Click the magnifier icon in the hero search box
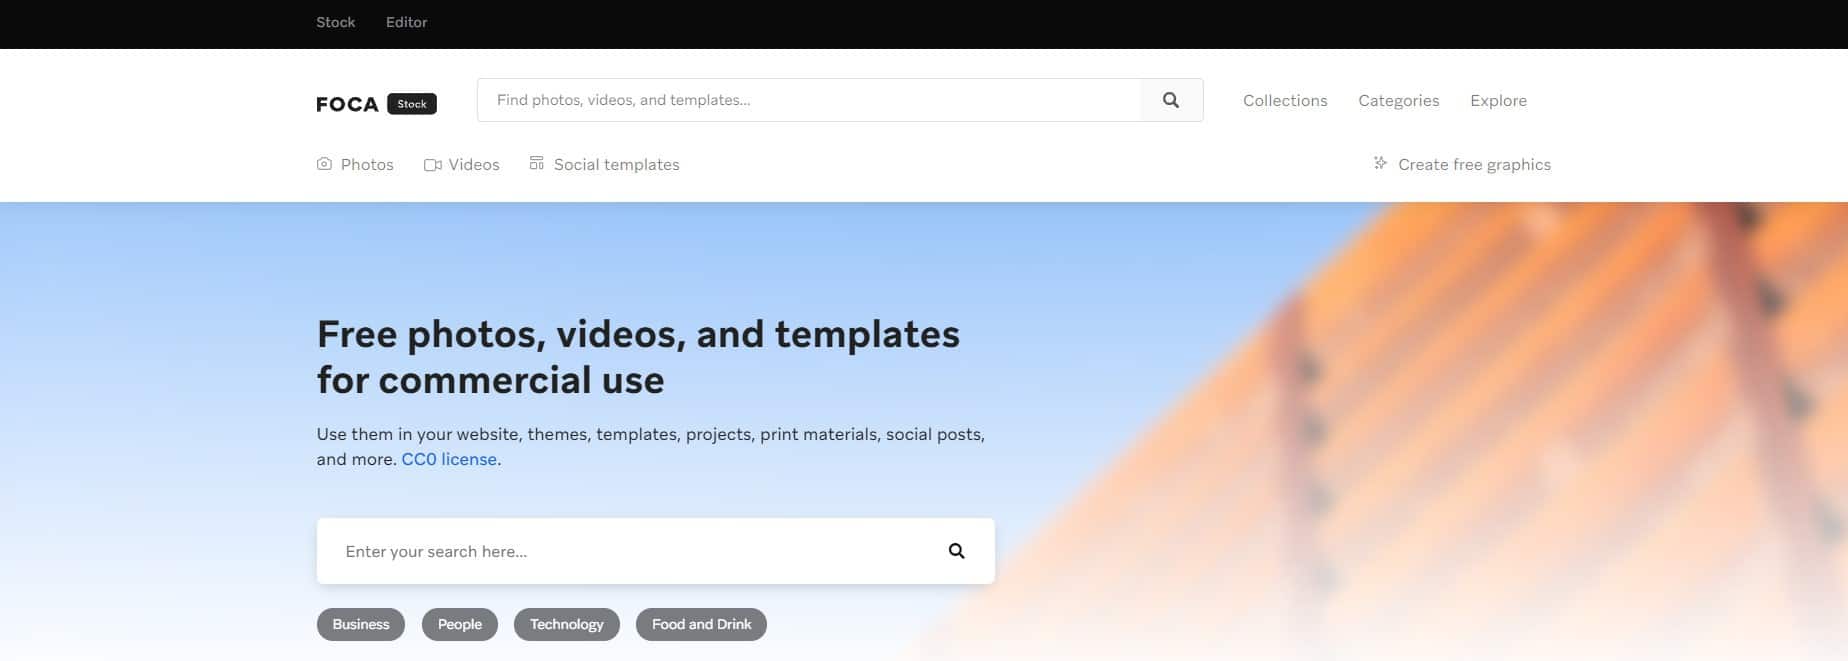The width and height of the screenshot is (1848, 661). coord(956,551)
